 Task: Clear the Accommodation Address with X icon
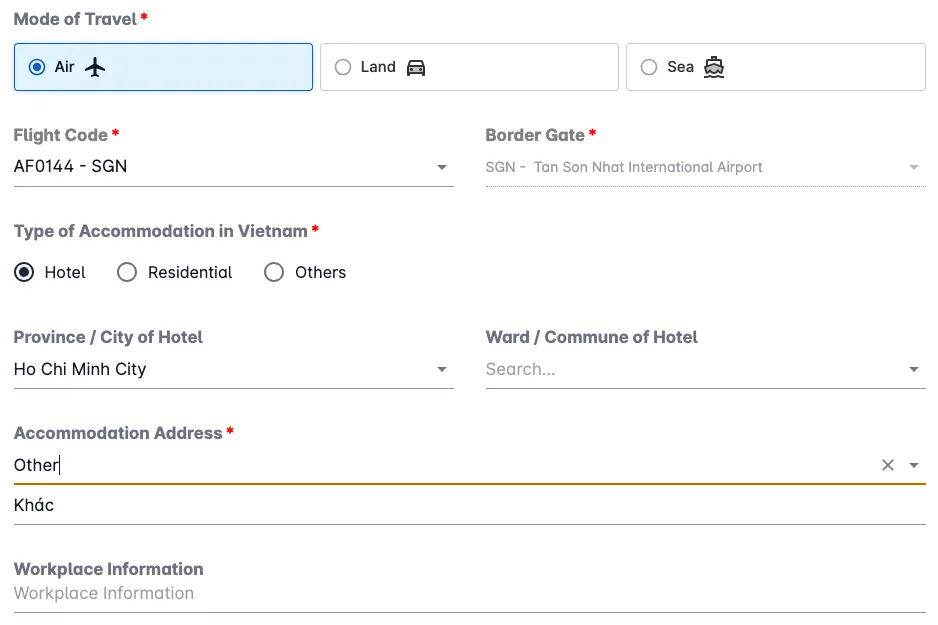(x=888, y=465)
